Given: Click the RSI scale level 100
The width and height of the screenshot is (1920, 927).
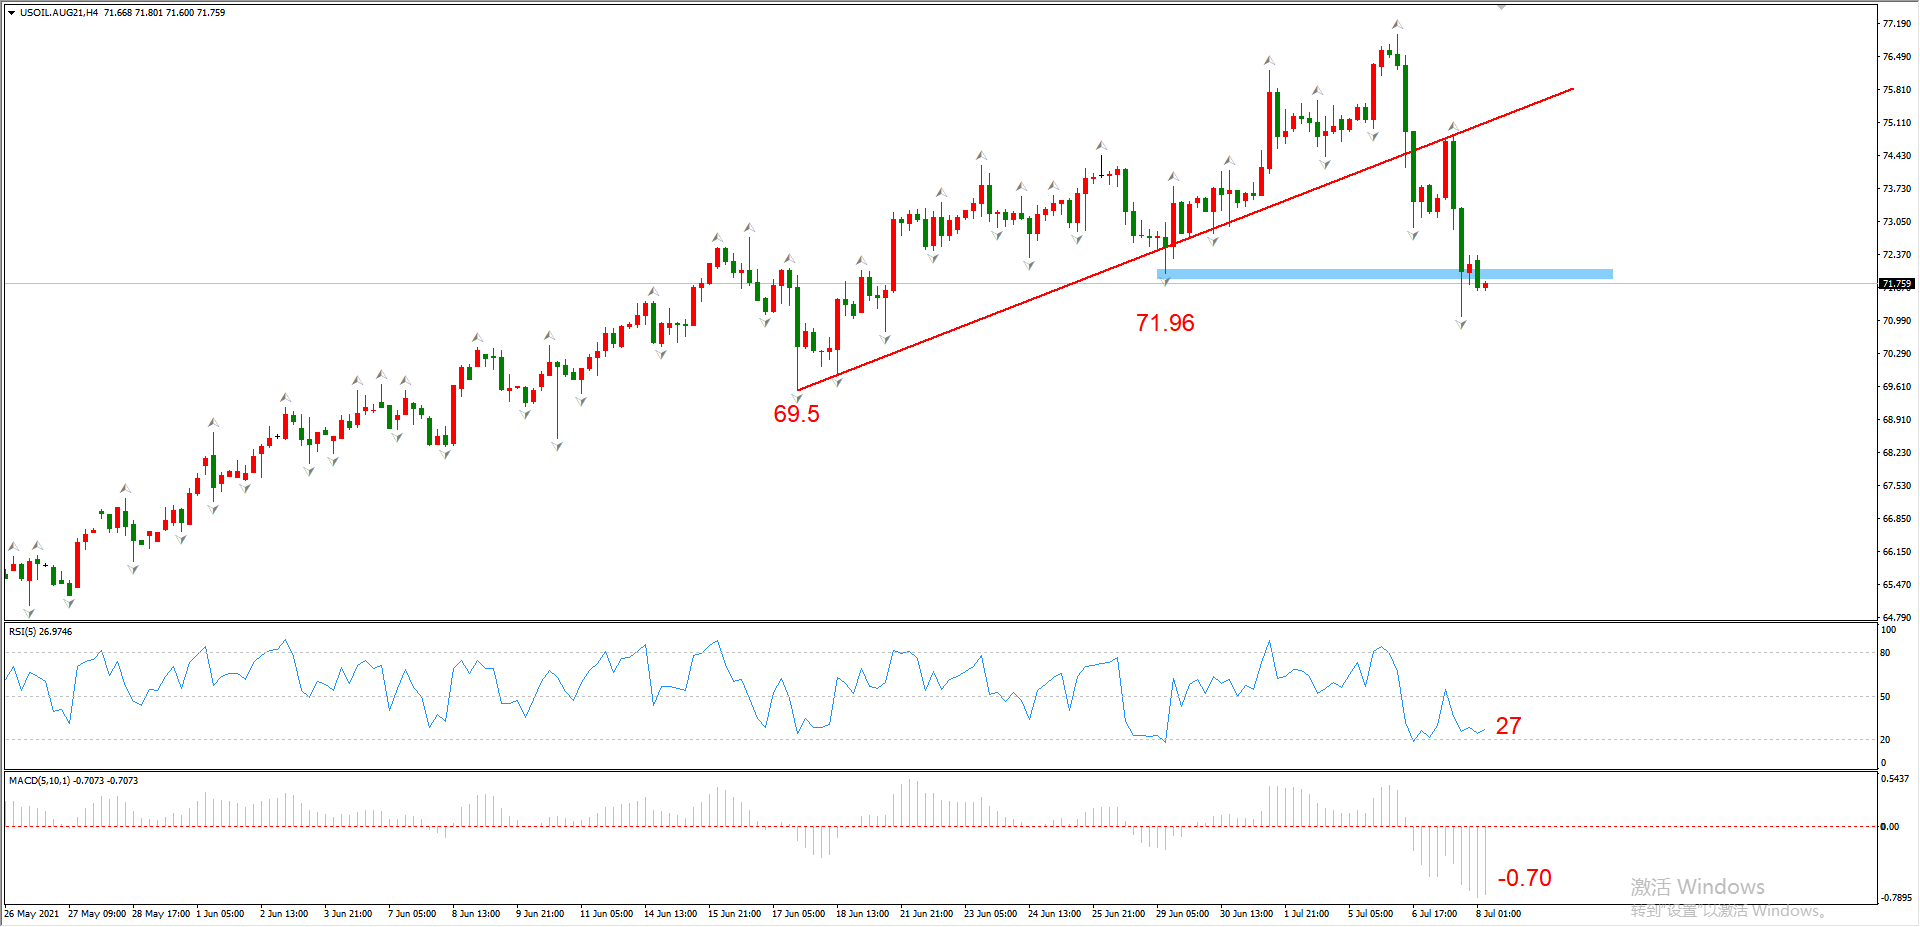Looking at the screenshot, I should point(1888,630).
